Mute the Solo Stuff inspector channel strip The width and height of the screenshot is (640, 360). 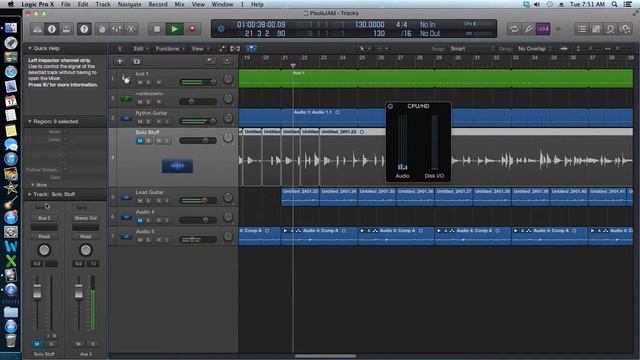(37, 344)
